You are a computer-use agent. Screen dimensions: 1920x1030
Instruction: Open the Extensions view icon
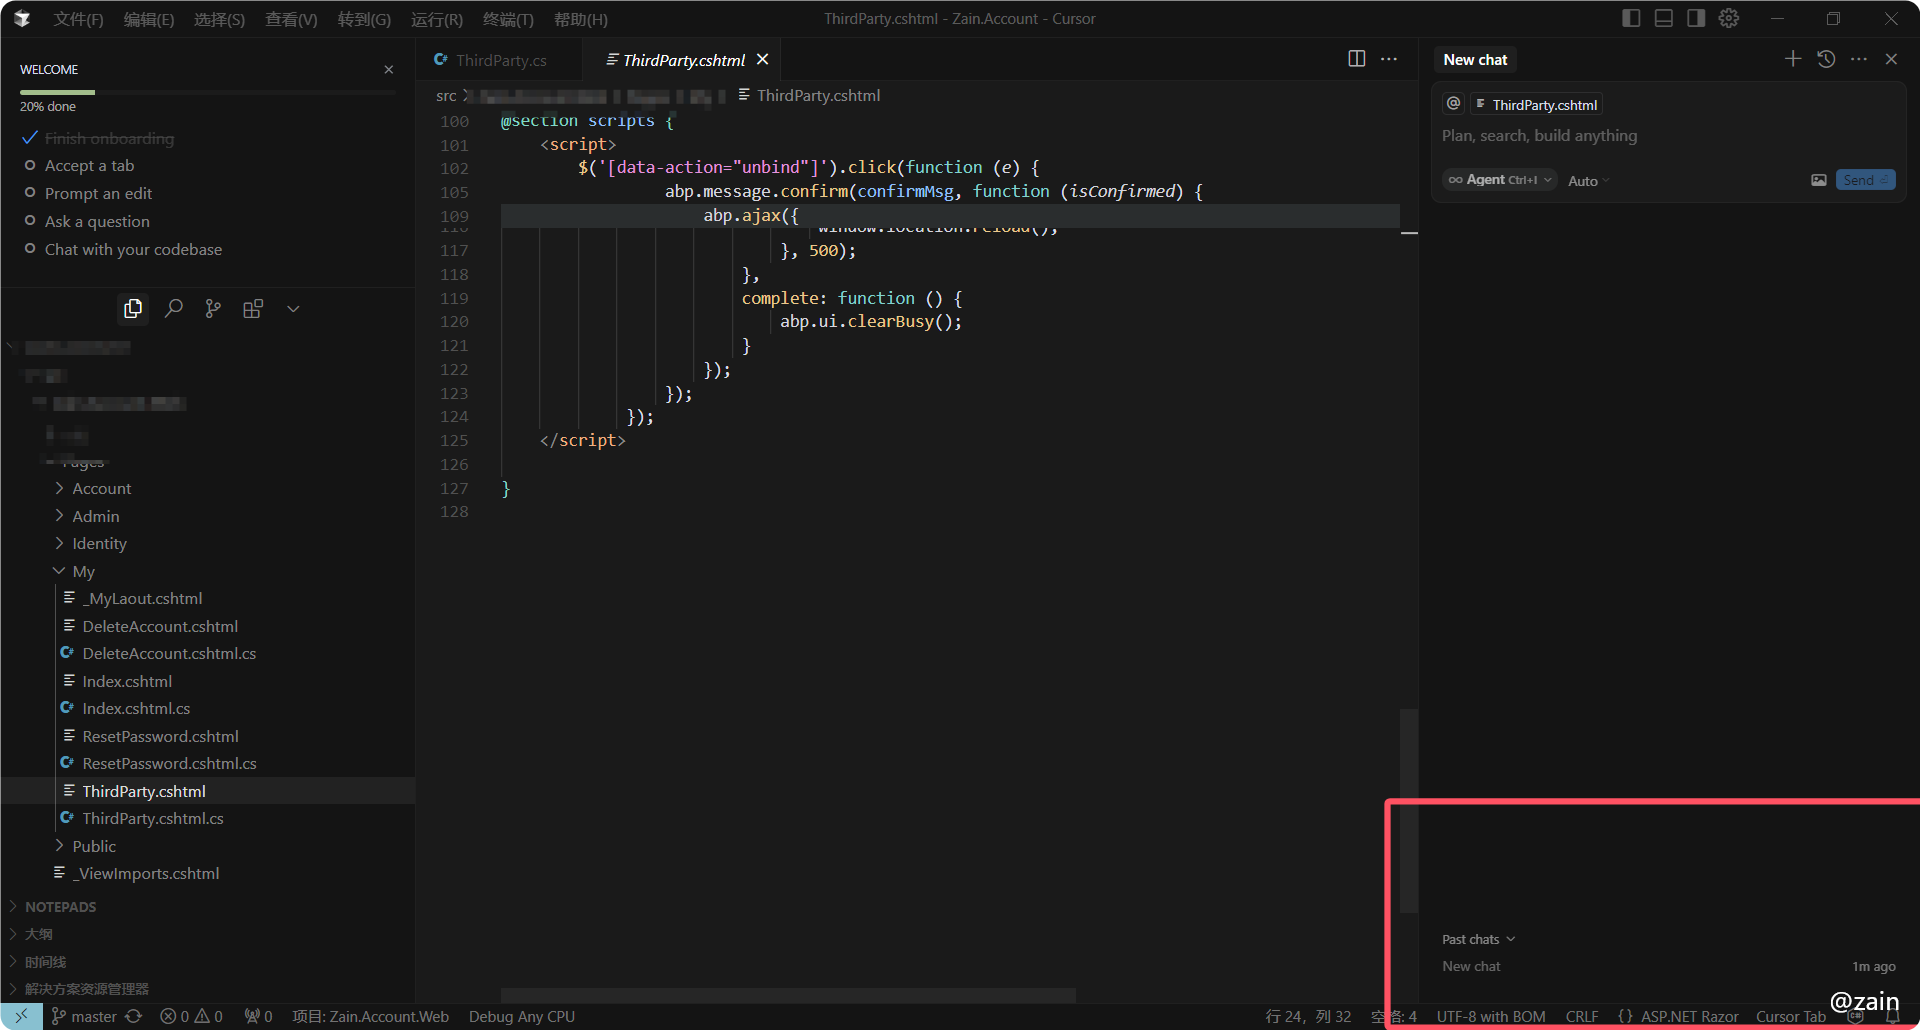(253, 309)
